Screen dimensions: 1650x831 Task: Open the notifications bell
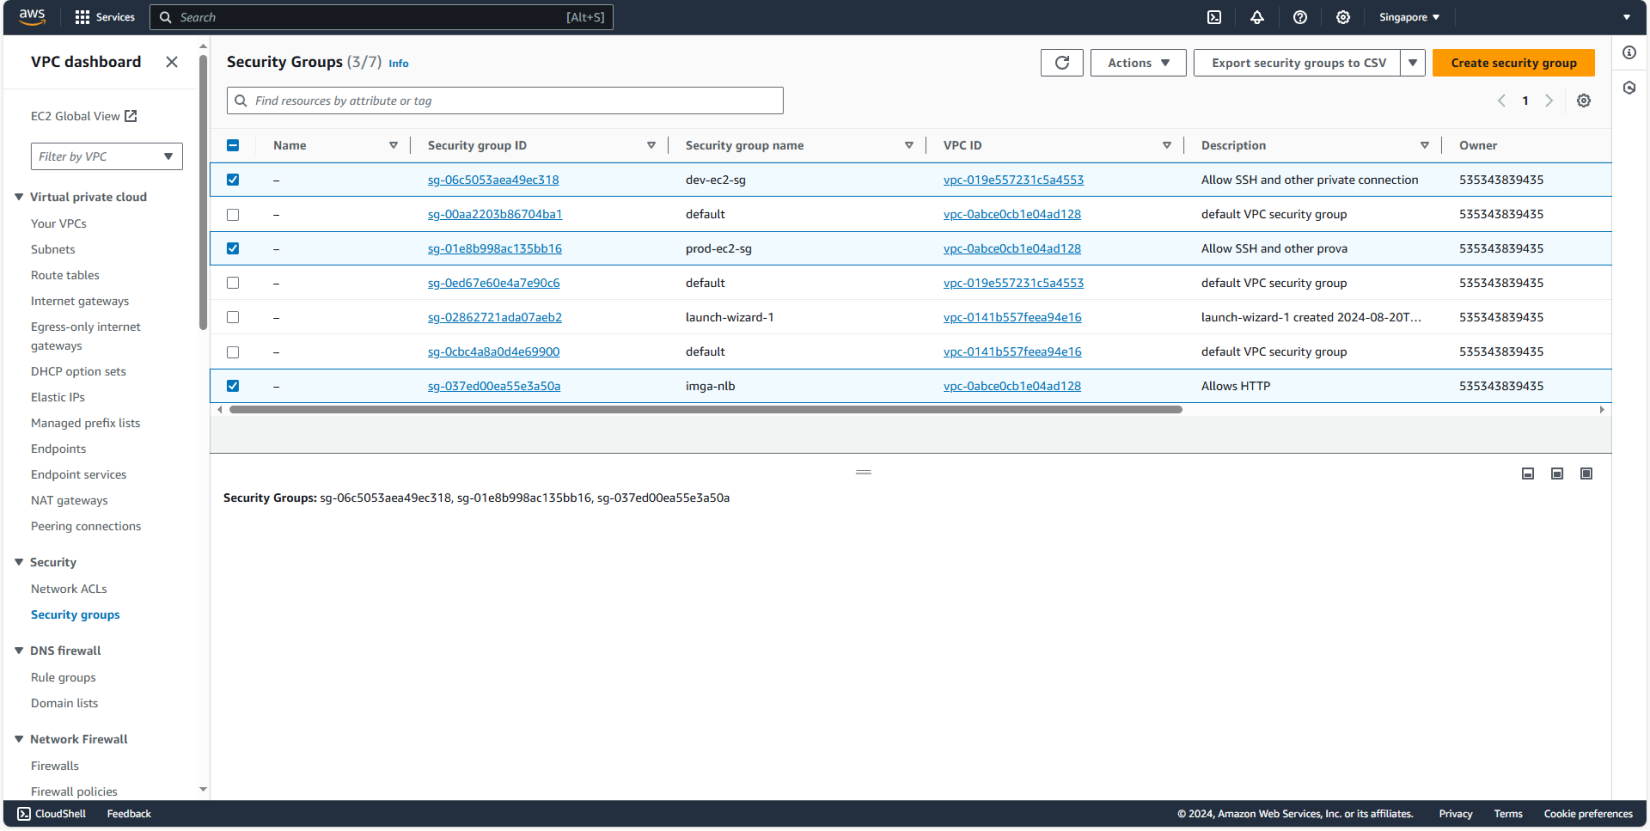click(1257, 17)
